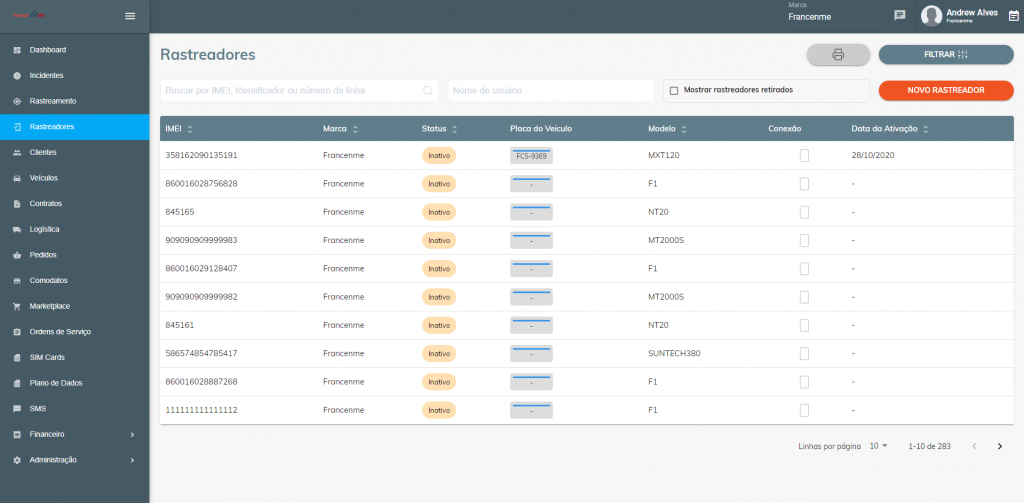Open Linhas por página dropdown
This screenshot has width=1024, height=503.
coord(878,446)
